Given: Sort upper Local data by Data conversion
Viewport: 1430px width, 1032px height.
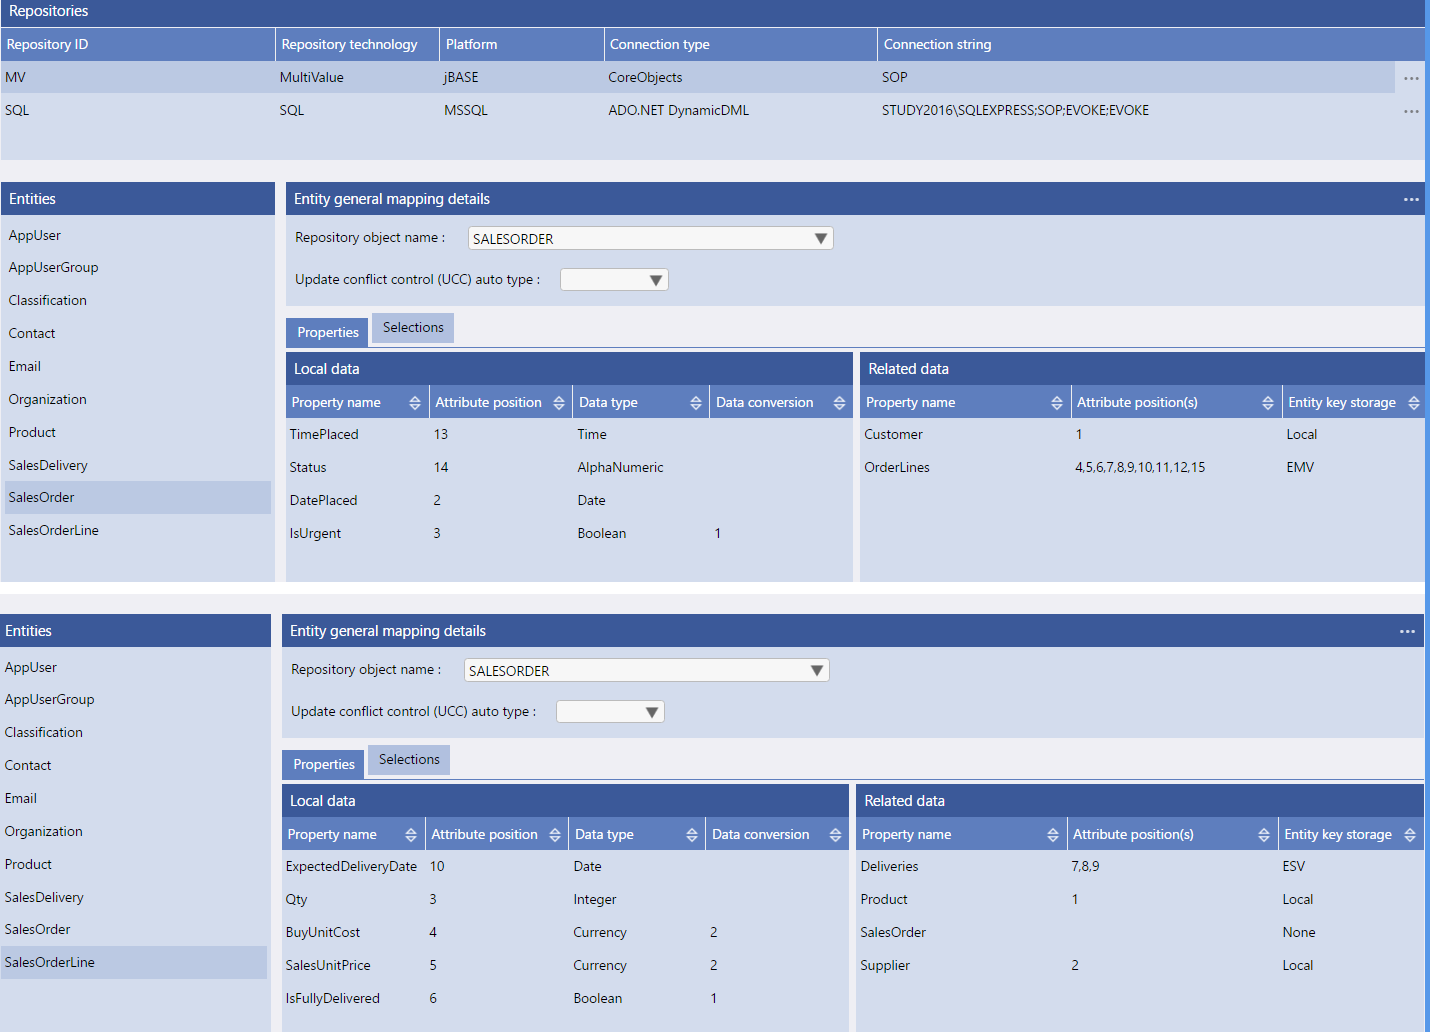Looking at the screenshot, I should tap(839, 403).
